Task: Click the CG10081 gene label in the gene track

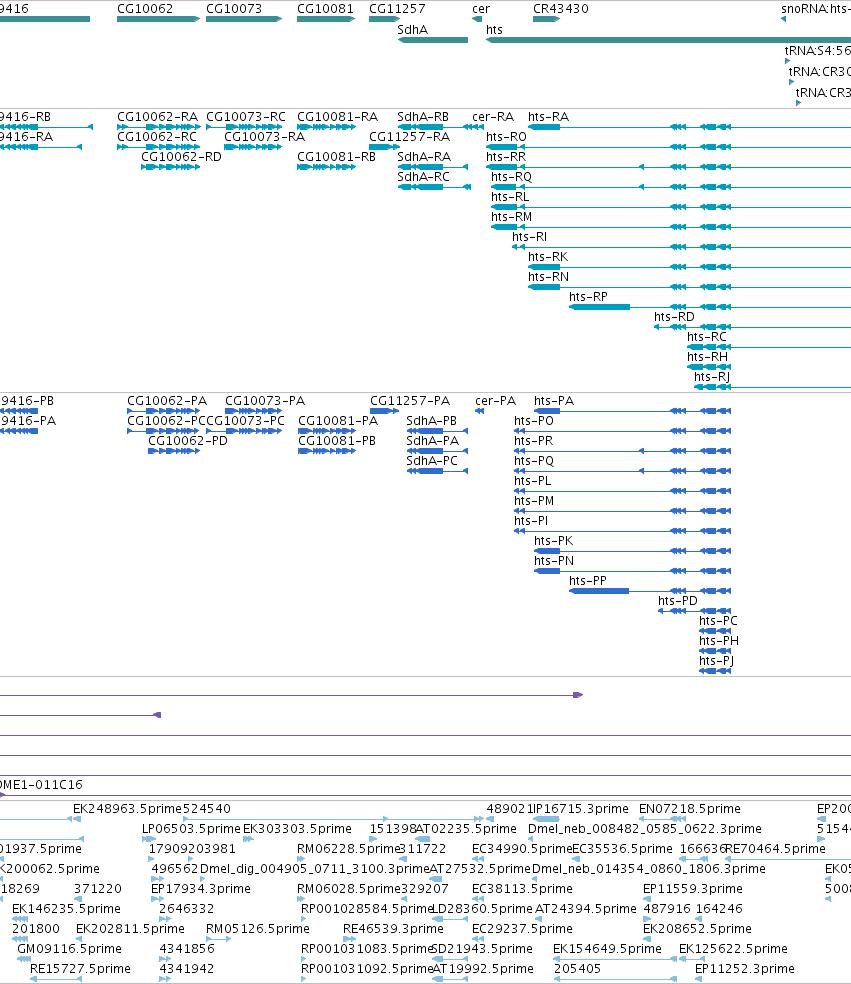Action: (x=325, y=9)
